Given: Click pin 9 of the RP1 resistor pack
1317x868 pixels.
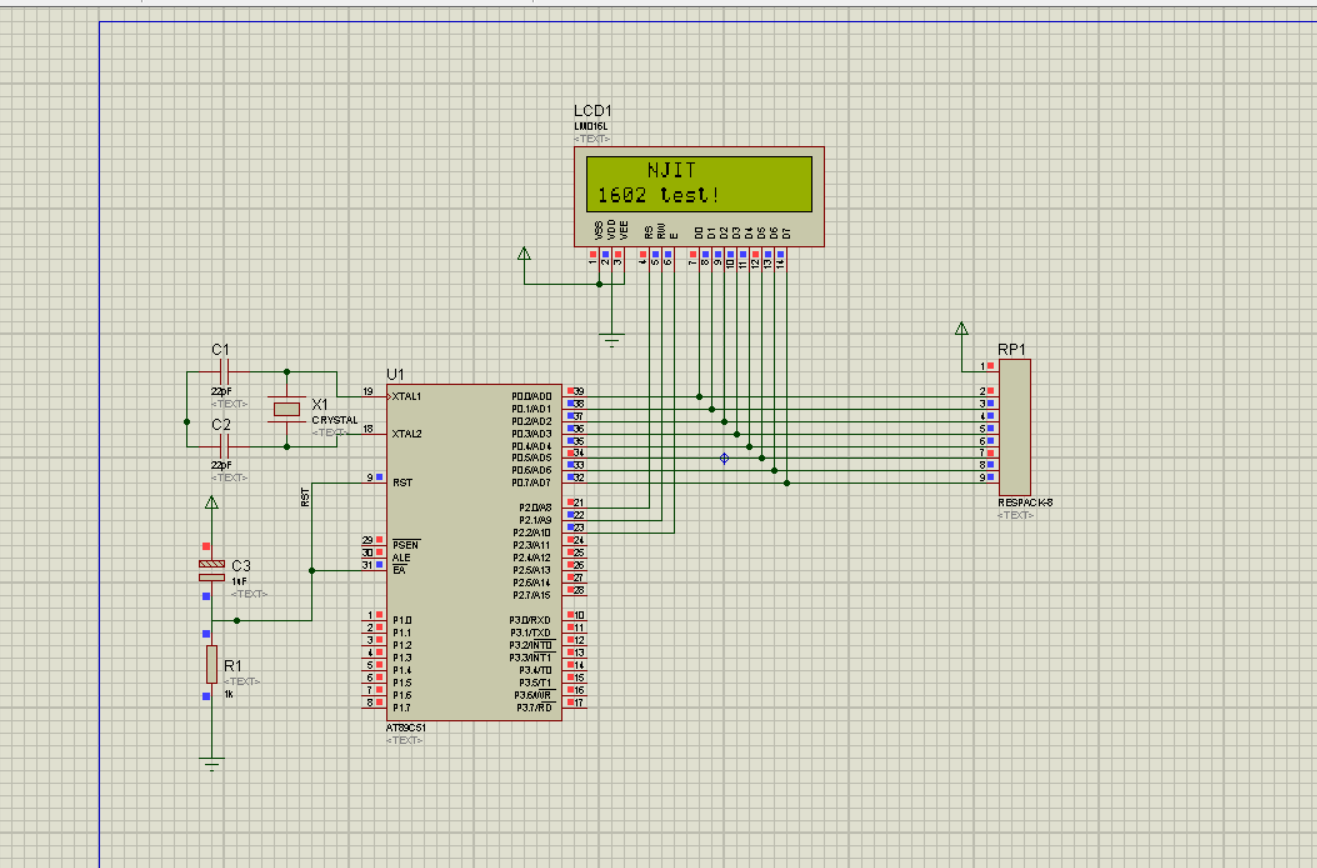Looking at the screenshot, I should click(x=983, y=478).
